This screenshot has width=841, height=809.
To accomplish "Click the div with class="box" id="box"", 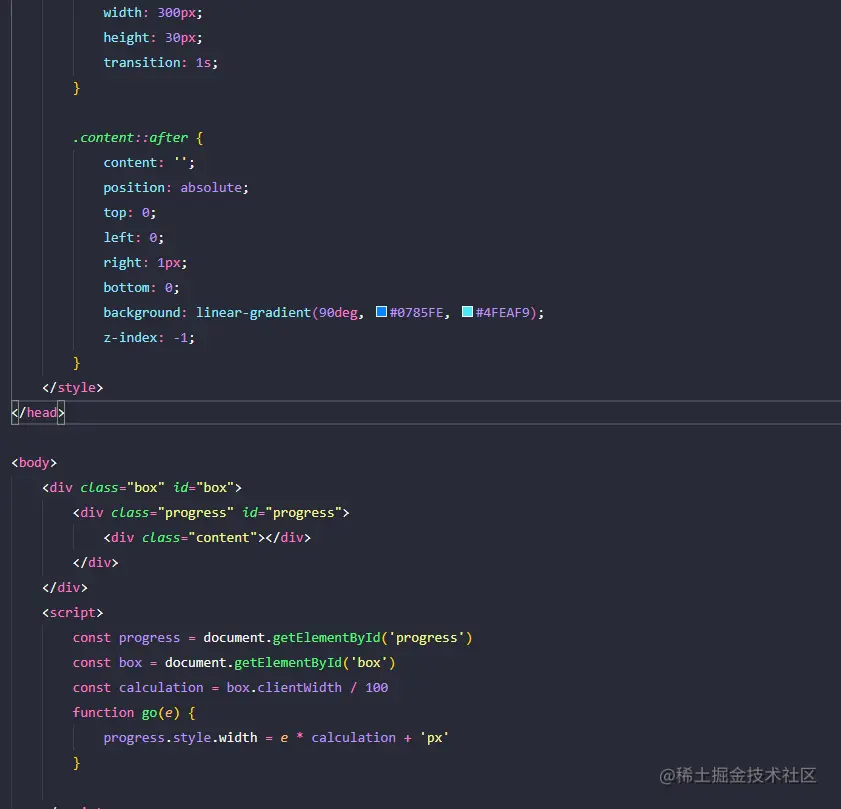I will click(x=142, y=488).
